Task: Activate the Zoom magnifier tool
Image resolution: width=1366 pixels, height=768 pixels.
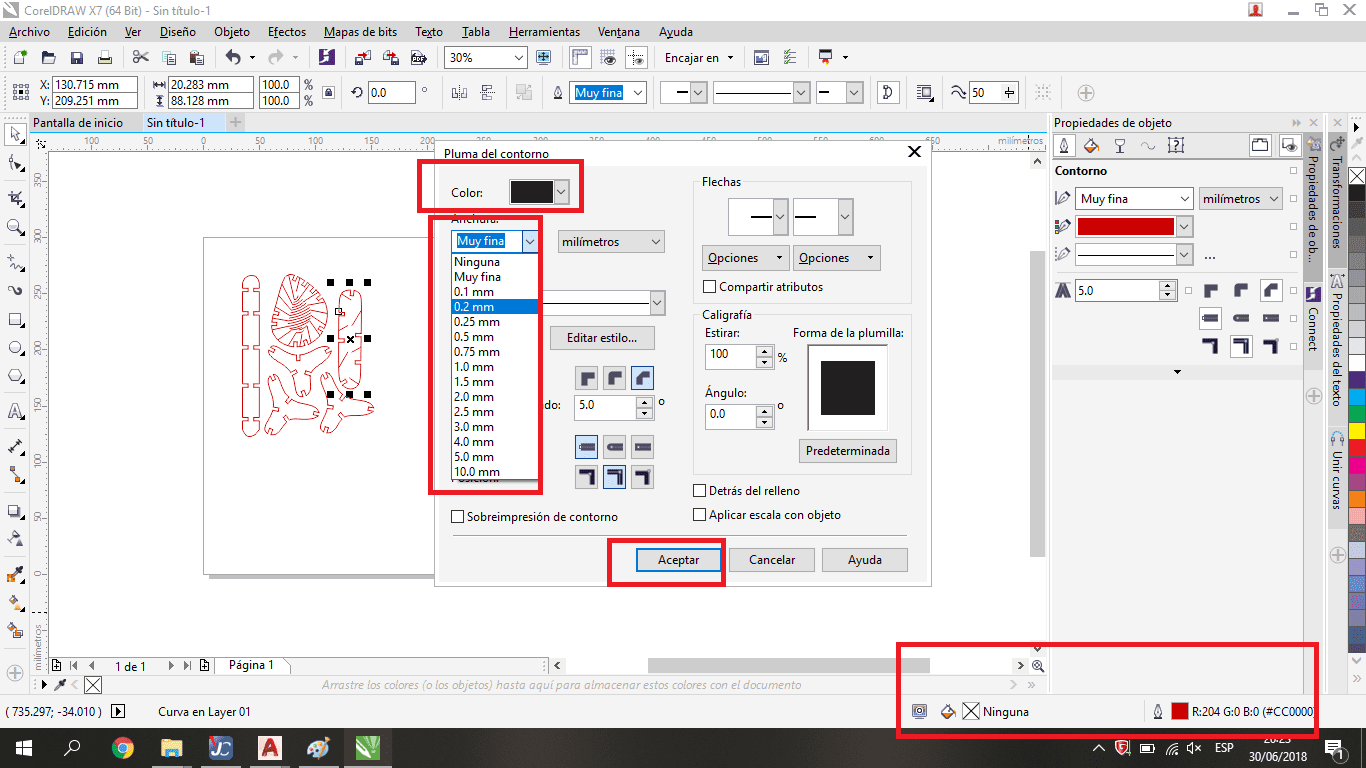Action: click(x=15, y=228)
